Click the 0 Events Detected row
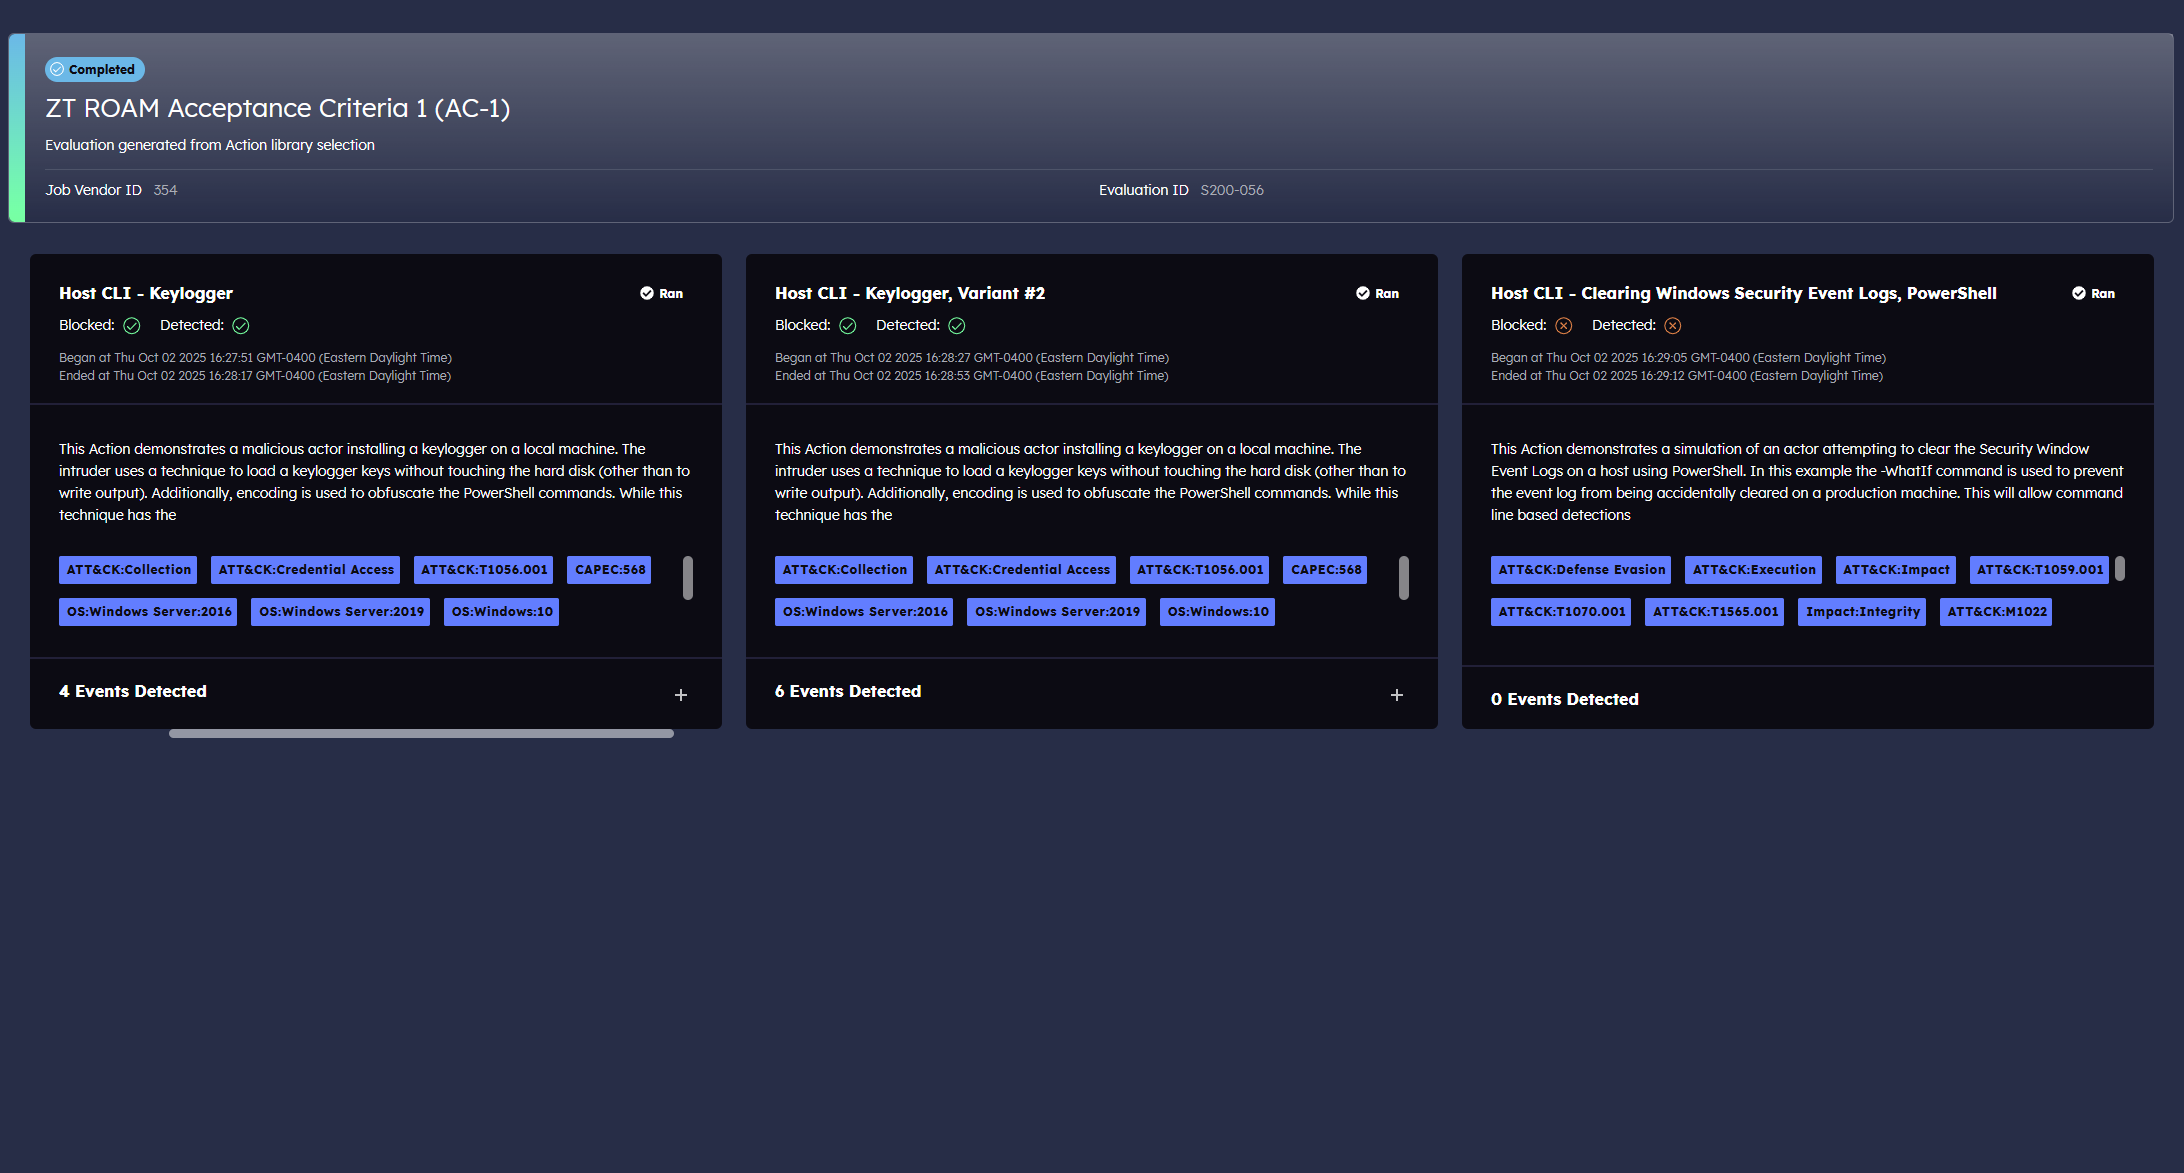2184x1173 pixels. 1565,699
